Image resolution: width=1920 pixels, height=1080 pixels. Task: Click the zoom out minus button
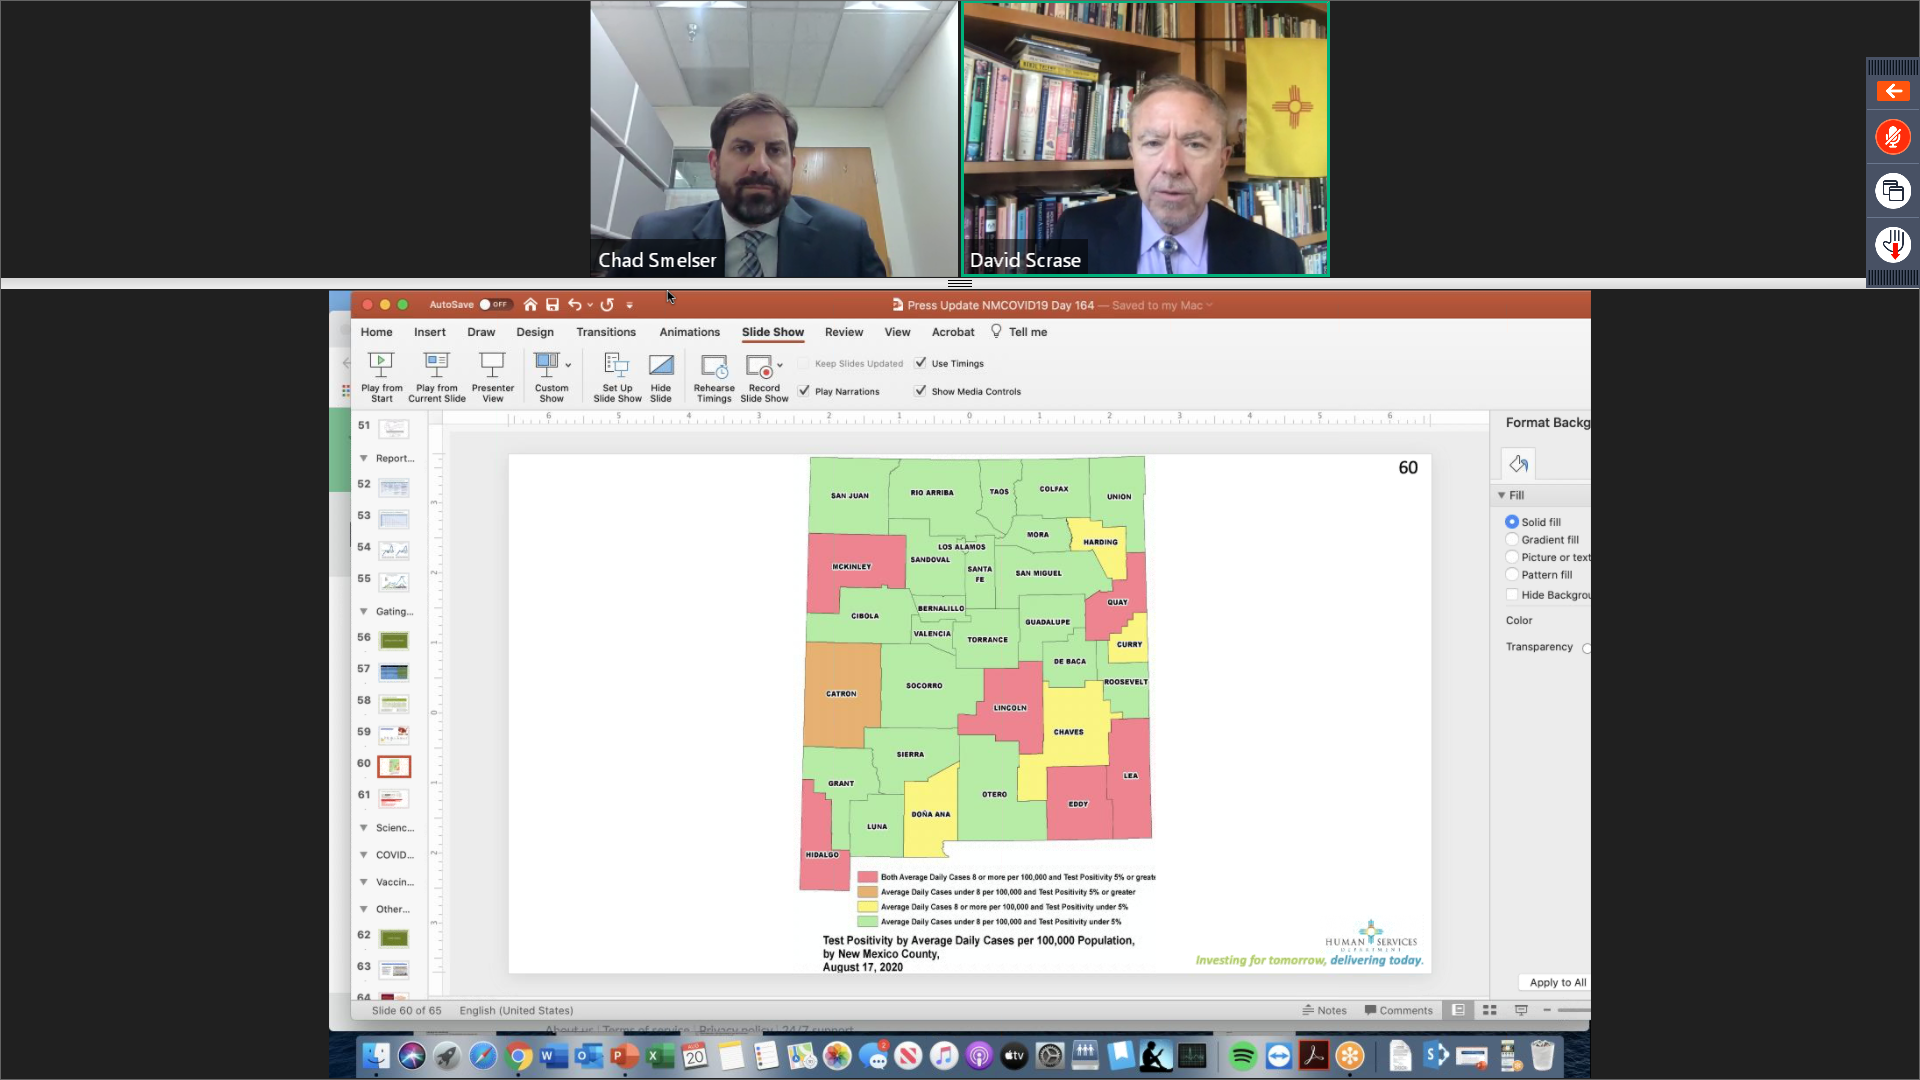(x=1547, y=1011)
